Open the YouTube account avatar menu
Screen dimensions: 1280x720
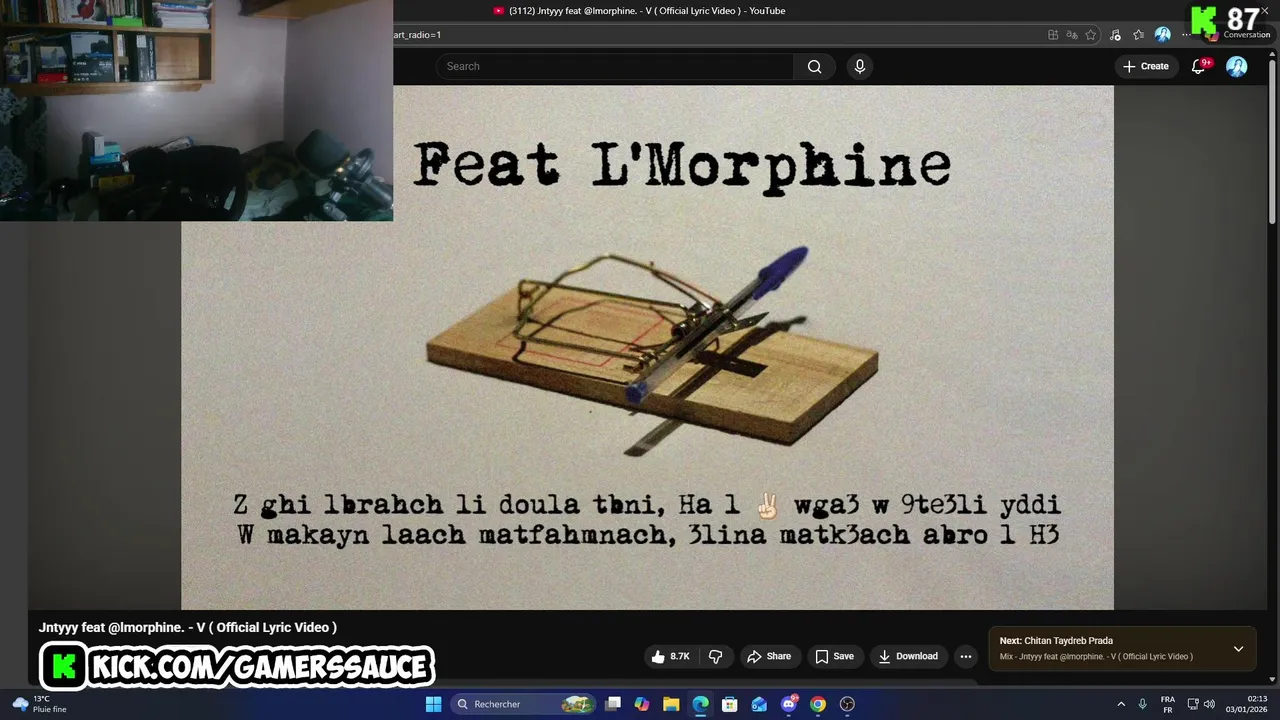tap(1237, 66)
